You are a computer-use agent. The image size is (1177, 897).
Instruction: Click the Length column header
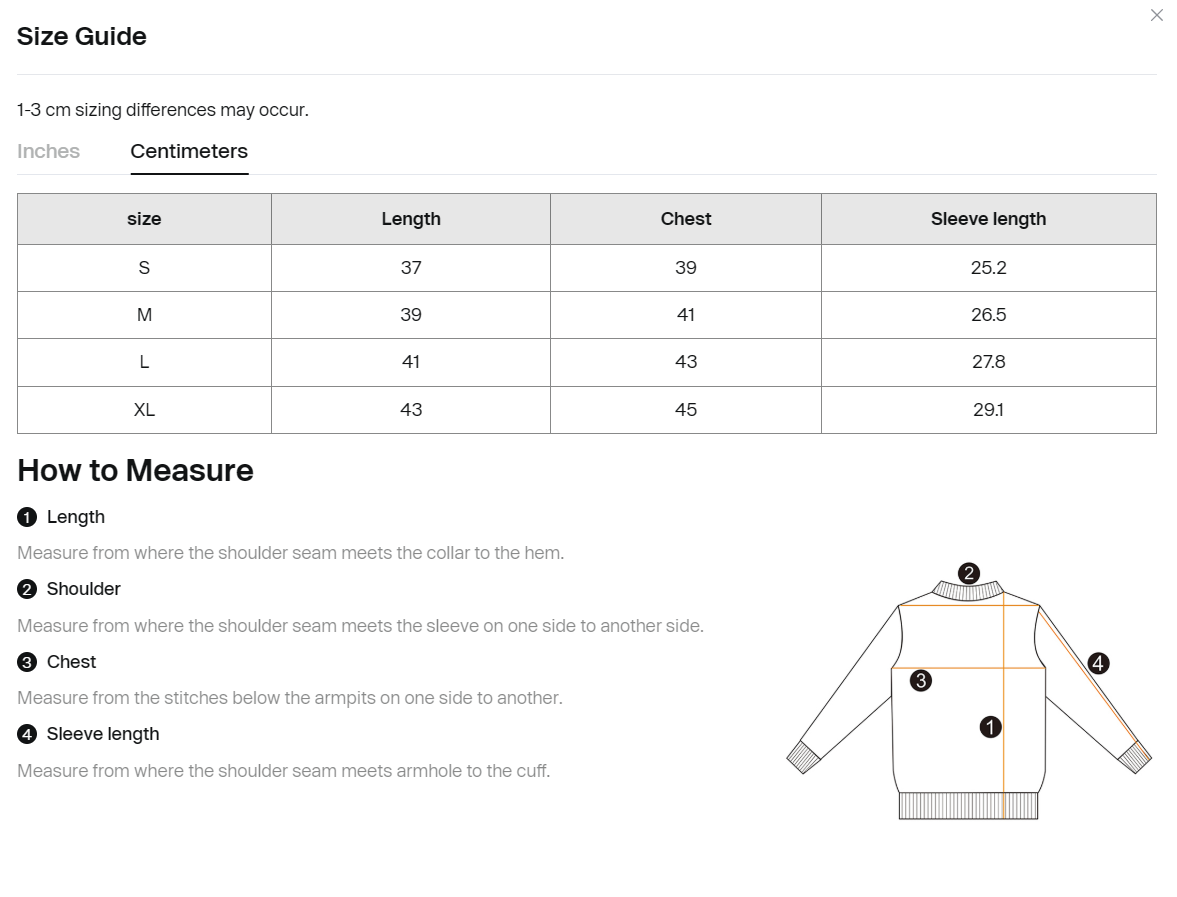tap(411, 219)
